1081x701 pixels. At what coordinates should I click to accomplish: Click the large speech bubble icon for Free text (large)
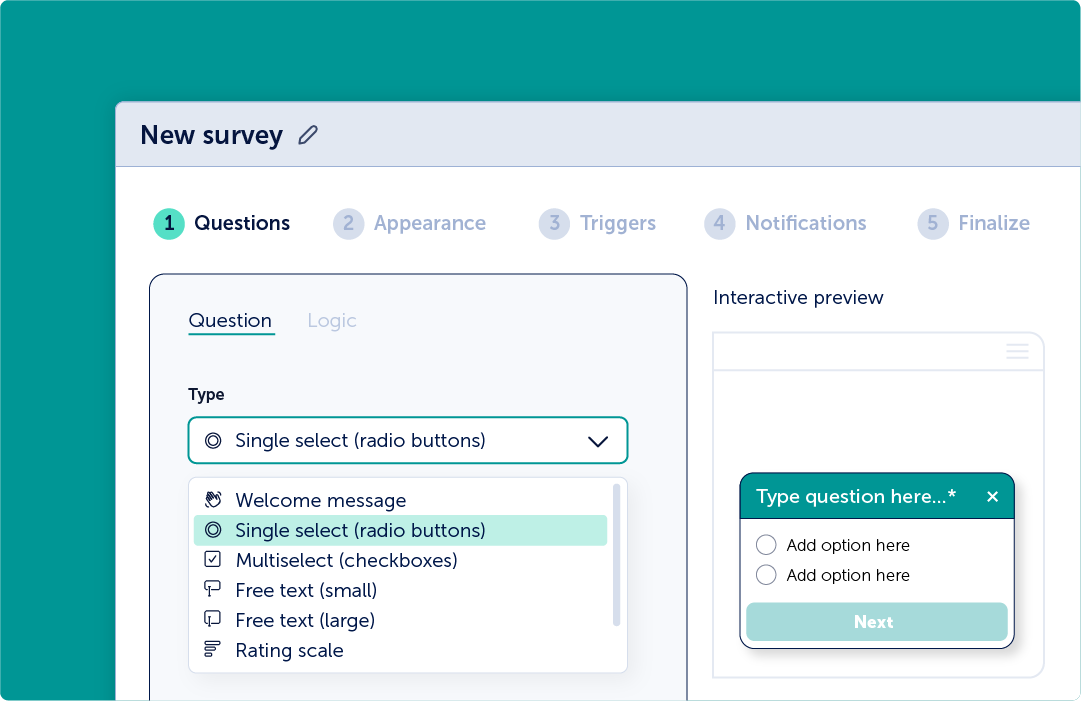(x=212, y=620)
